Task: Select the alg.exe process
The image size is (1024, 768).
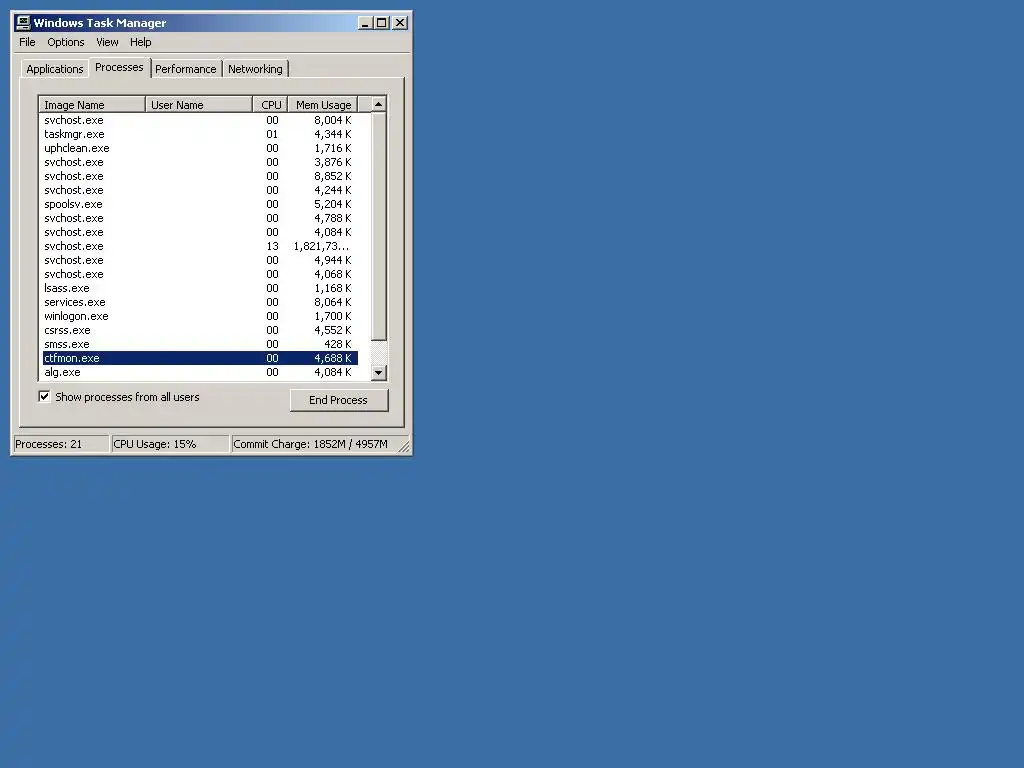Action: click(200, 372)
